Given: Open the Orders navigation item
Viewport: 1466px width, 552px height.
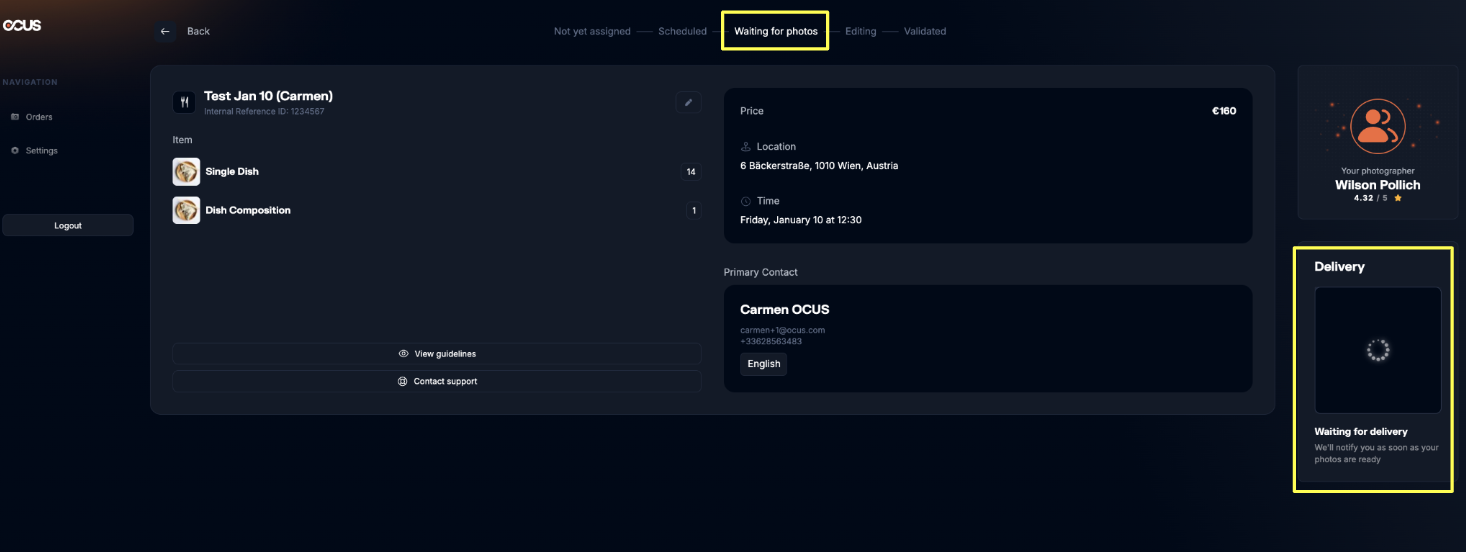Looking at the screenshot, I should tap(39, 117).
